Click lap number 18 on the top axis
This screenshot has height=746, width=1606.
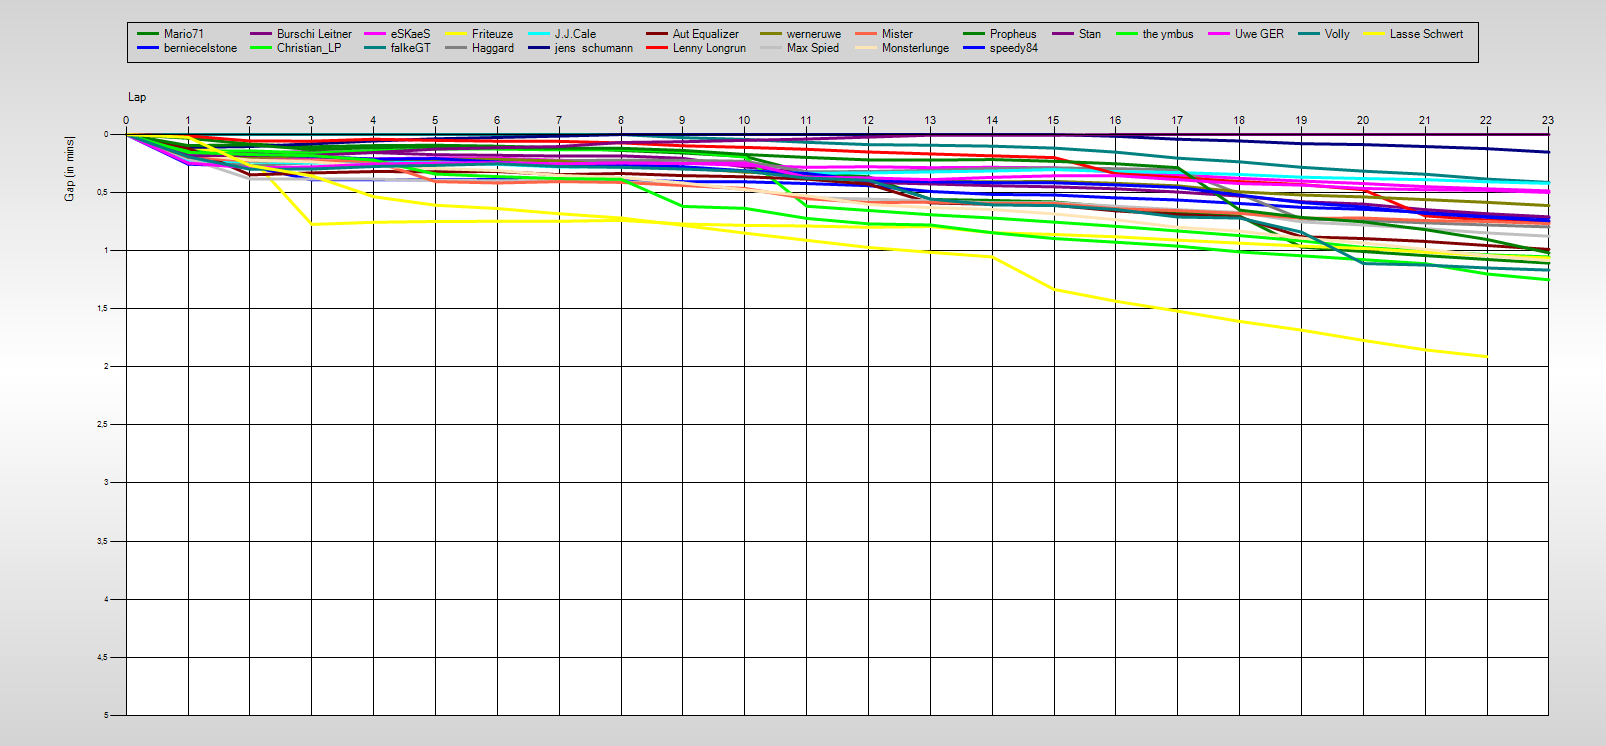tap(1239, 120)
